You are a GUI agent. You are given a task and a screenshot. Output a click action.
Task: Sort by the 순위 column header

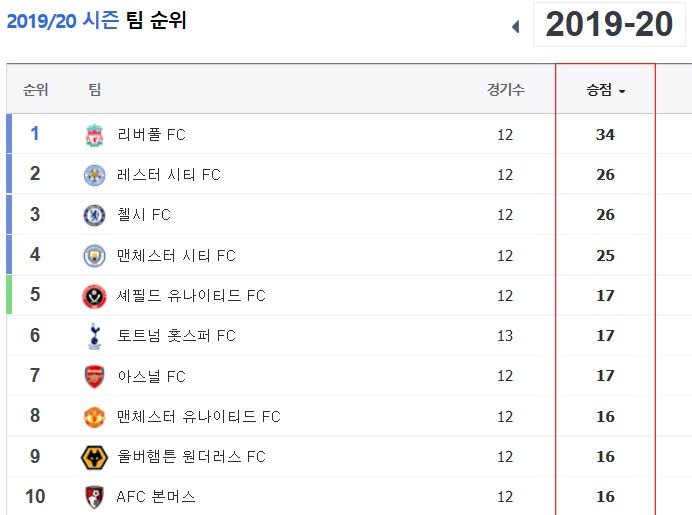click(x=34, y=90)
